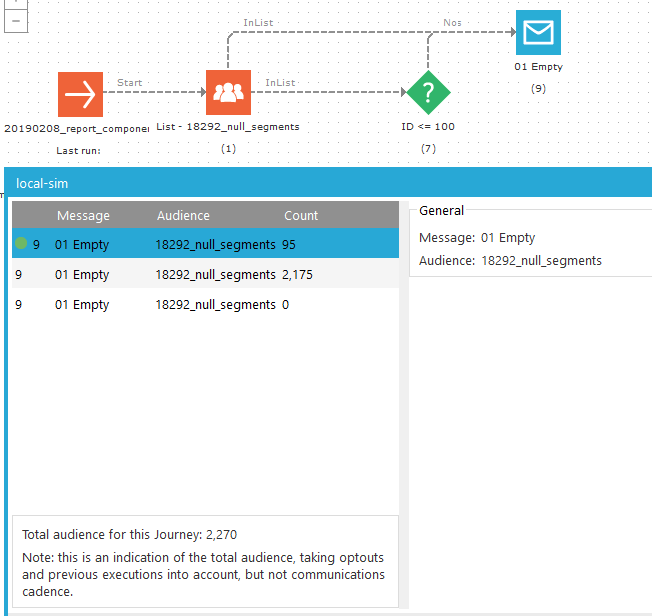Click the Message column header

(x=83, y=215)
